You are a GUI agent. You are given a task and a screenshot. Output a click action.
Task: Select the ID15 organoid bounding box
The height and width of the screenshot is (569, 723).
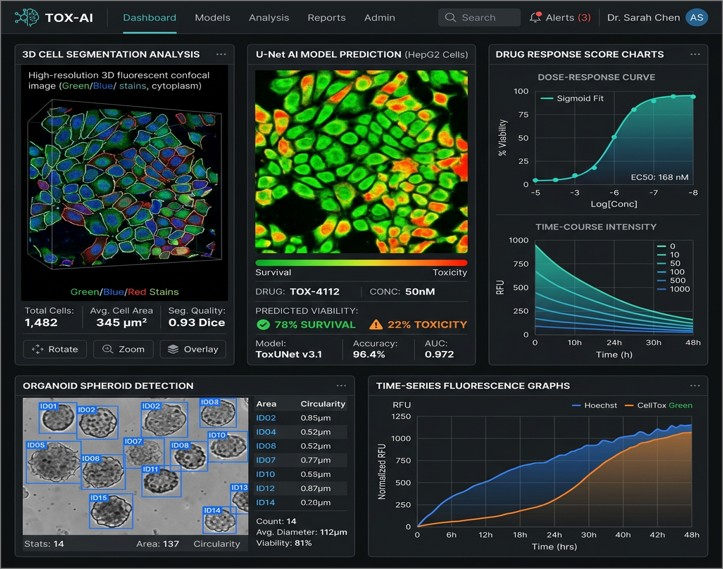click(x=111, y=511)
